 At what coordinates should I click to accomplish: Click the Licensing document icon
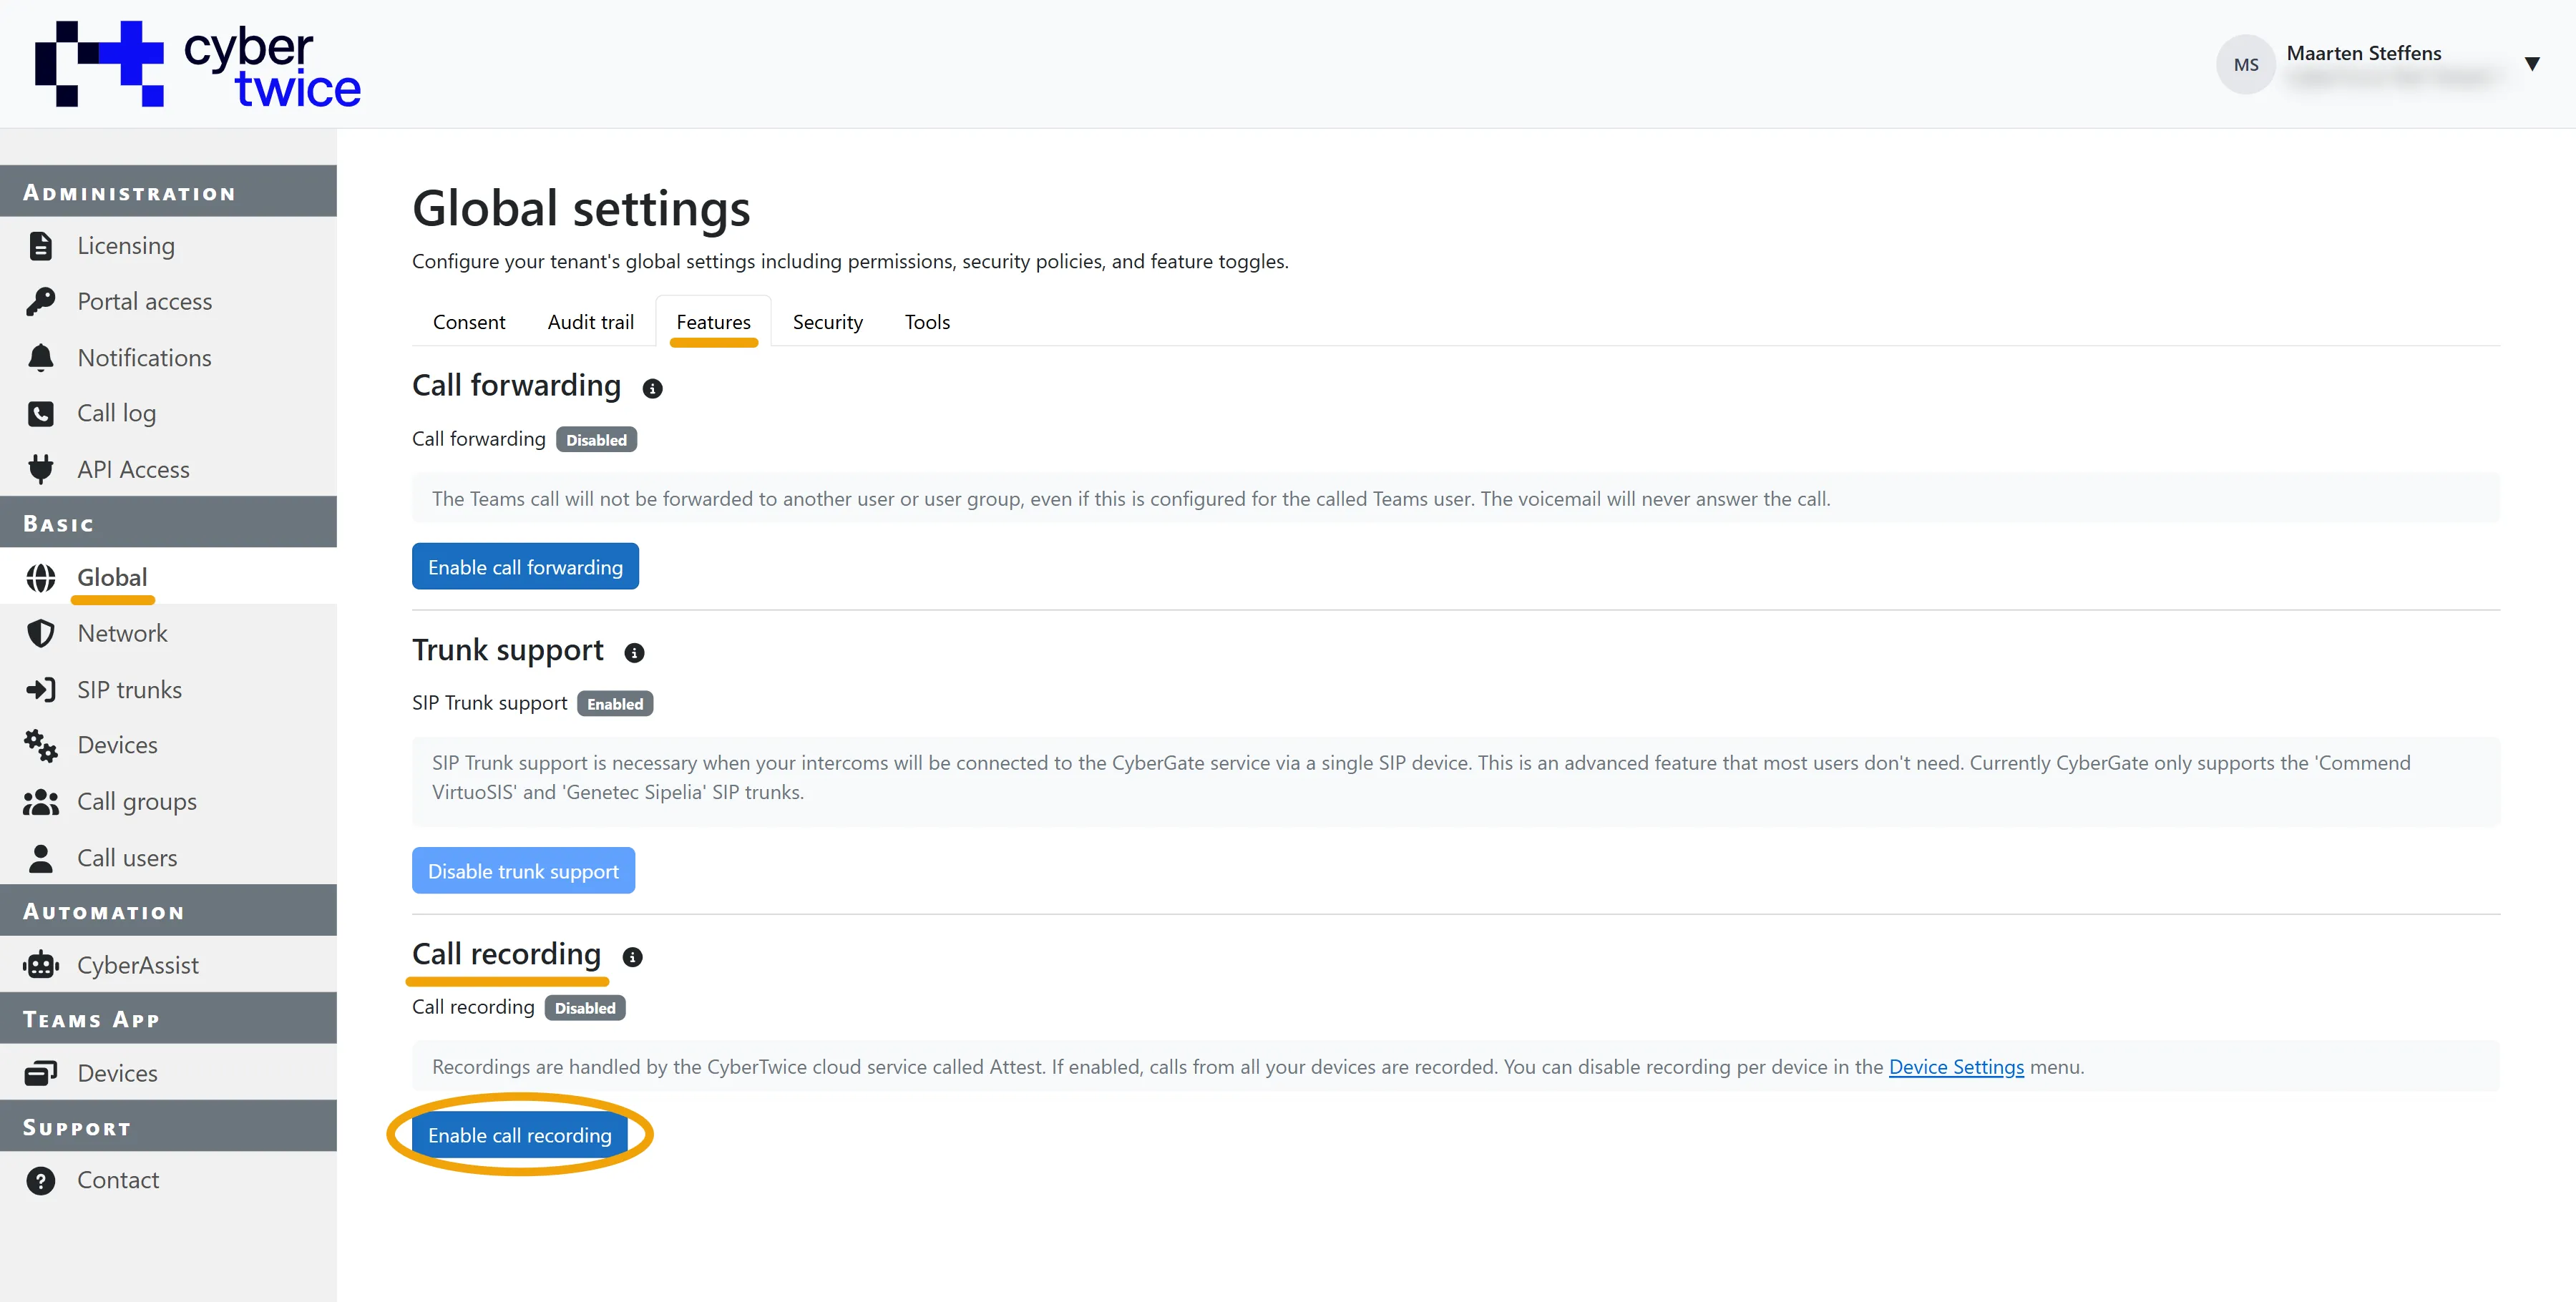coord(41,246)
